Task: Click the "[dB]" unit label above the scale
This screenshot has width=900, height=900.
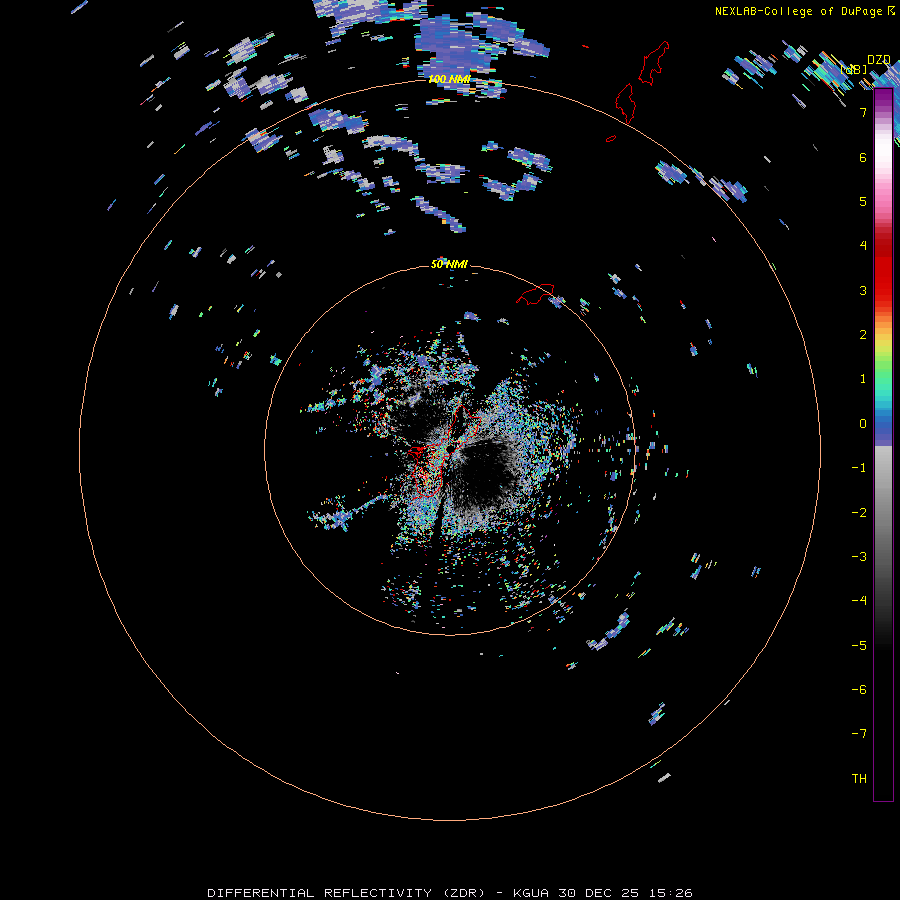Action: pos(854,70)
